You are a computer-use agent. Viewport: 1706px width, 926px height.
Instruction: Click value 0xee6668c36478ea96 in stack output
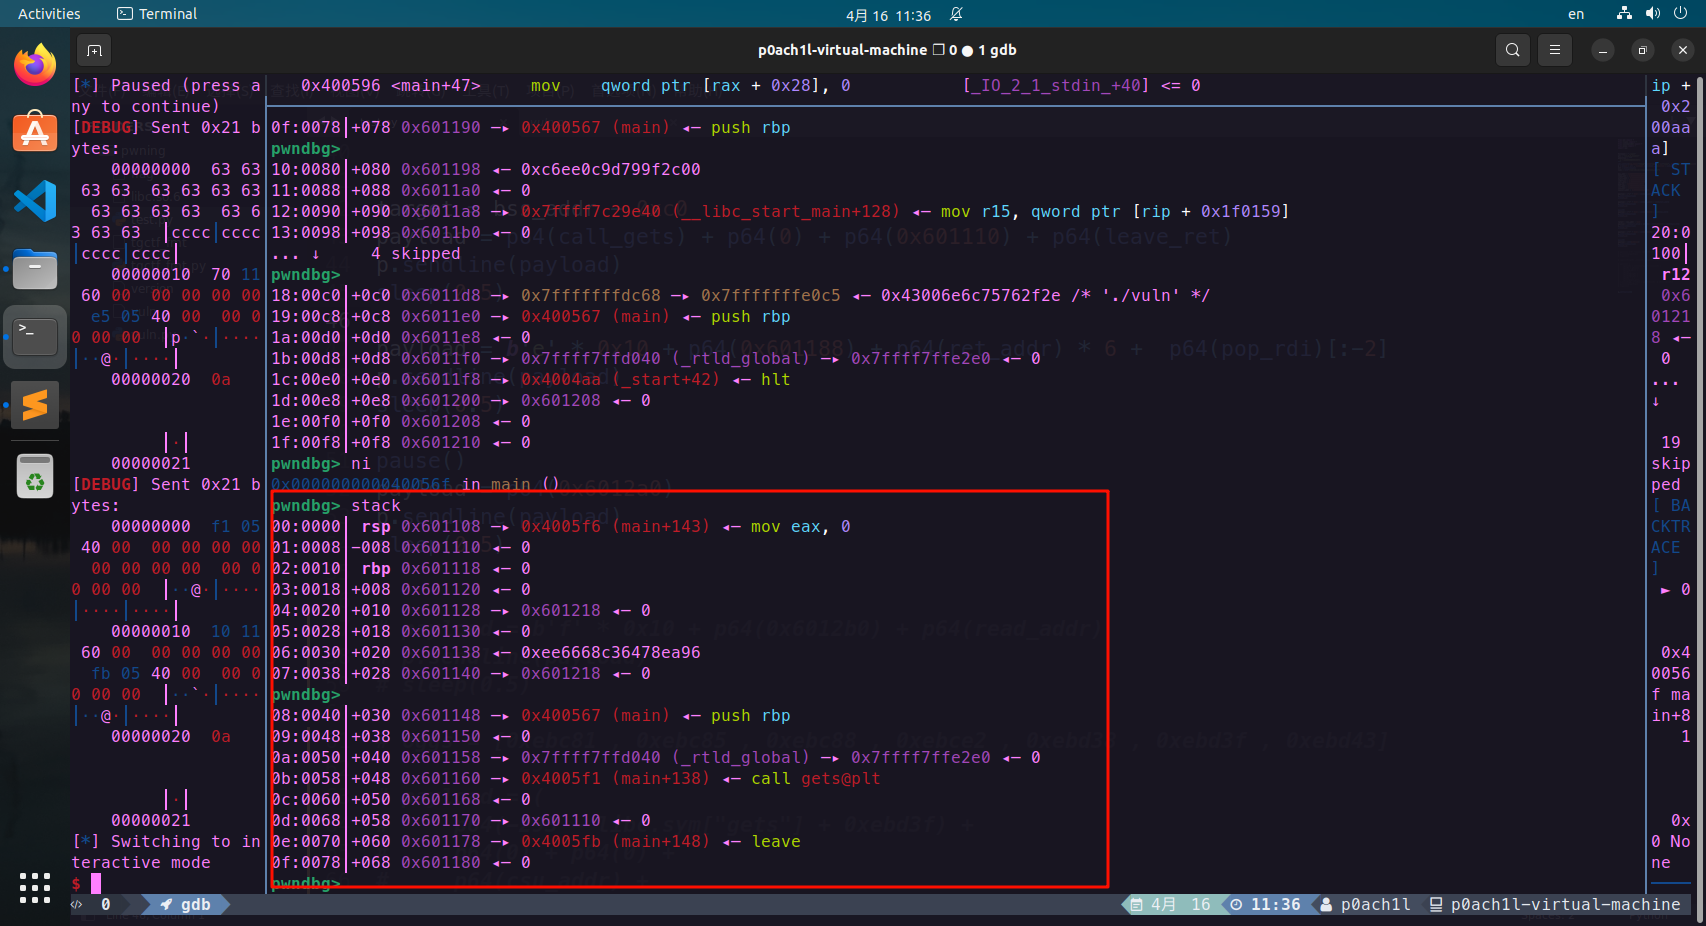pyautogui.click(x=610, y=652)
